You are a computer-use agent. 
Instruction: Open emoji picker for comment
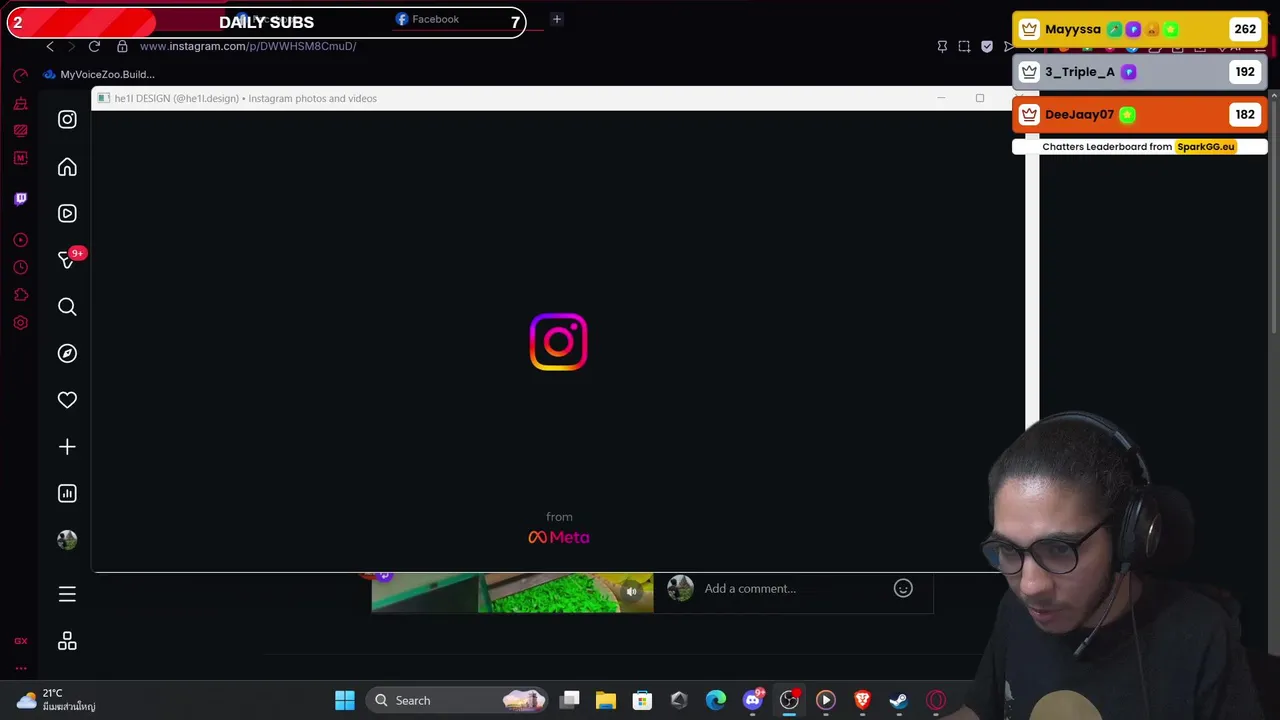point(903,588)
